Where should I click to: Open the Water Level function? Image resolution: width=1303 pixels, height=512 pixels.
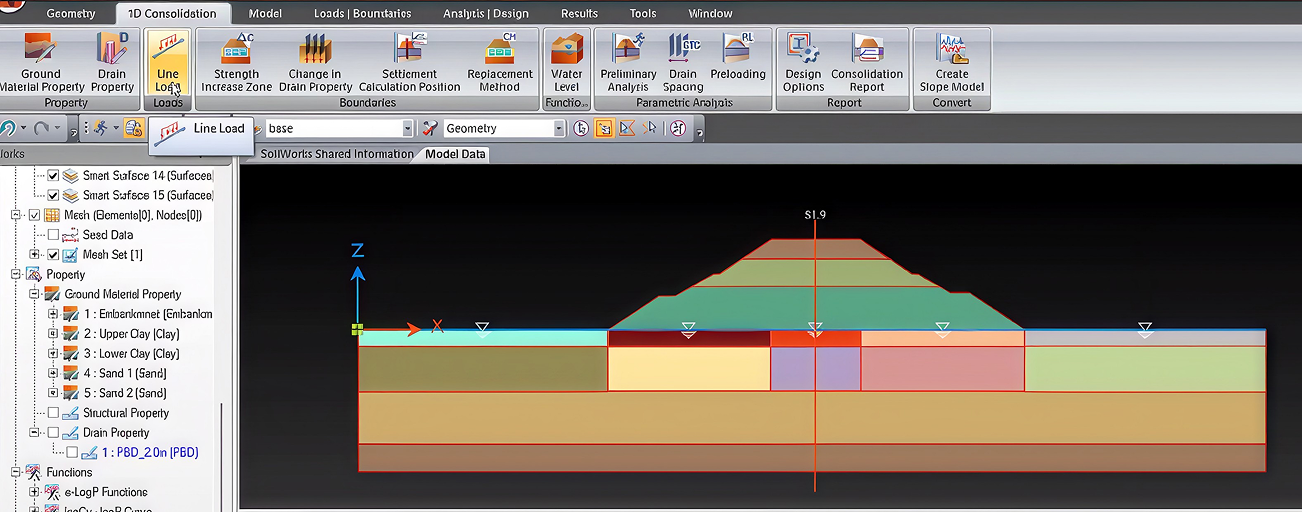pos(567,62)
